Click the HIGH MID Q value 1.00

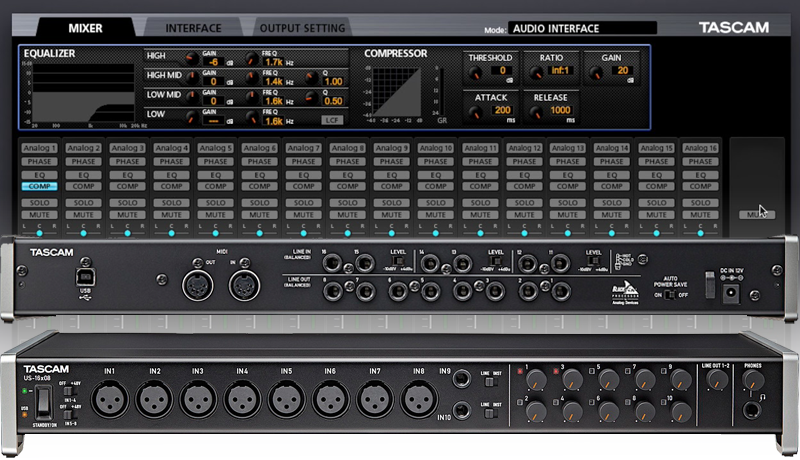tap(333, 81)
